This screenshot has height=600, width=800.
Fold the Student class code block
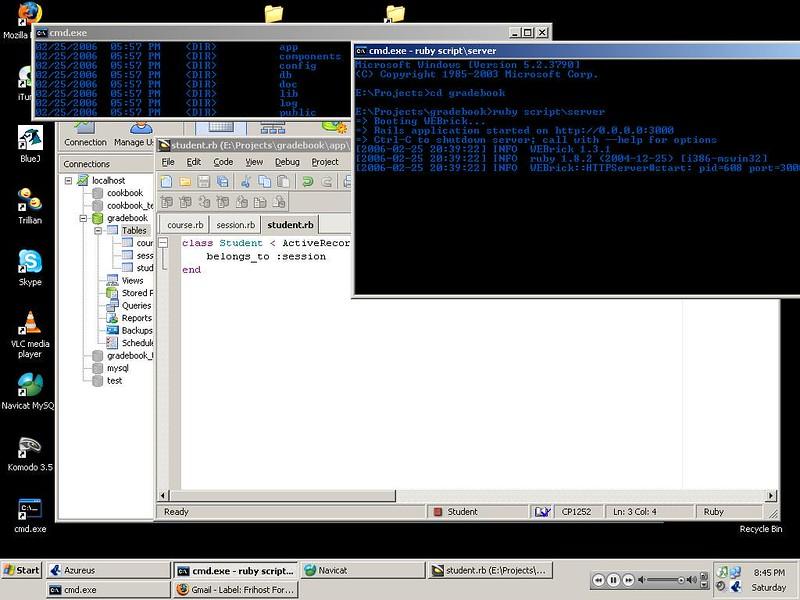click(163, 244)
